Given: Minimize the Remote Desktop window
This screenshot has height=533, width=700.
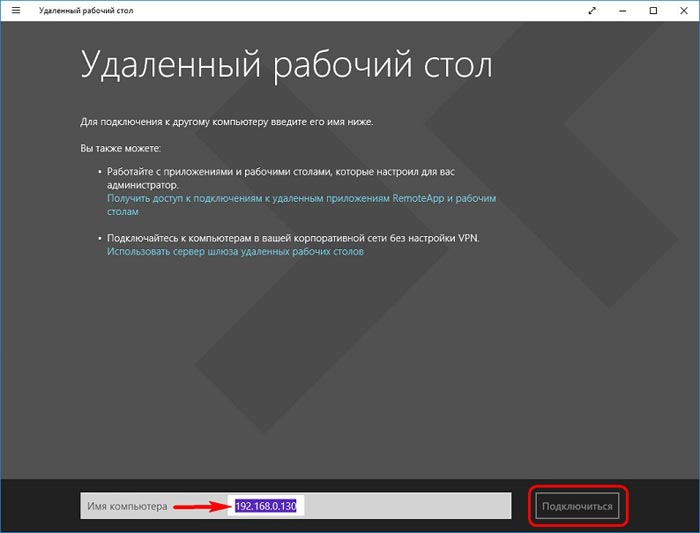Looking at the screenshot, I should [x=623, y=11].
